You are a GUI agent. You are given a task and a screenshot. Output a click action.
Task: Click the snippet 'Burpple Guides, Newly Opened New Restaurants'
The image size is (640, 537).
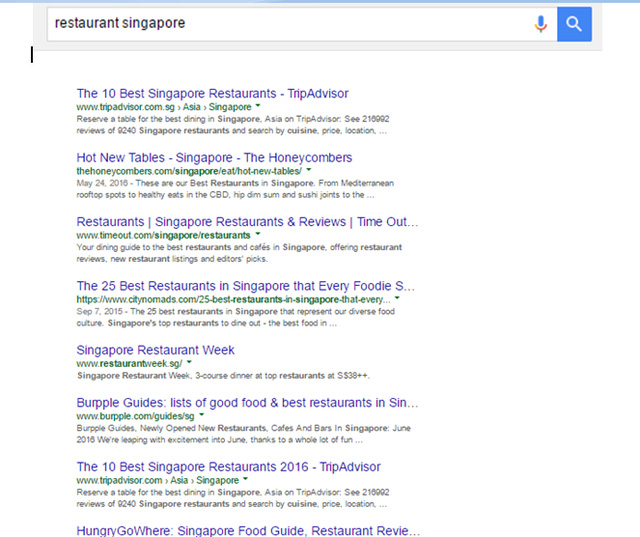point(244,434)
